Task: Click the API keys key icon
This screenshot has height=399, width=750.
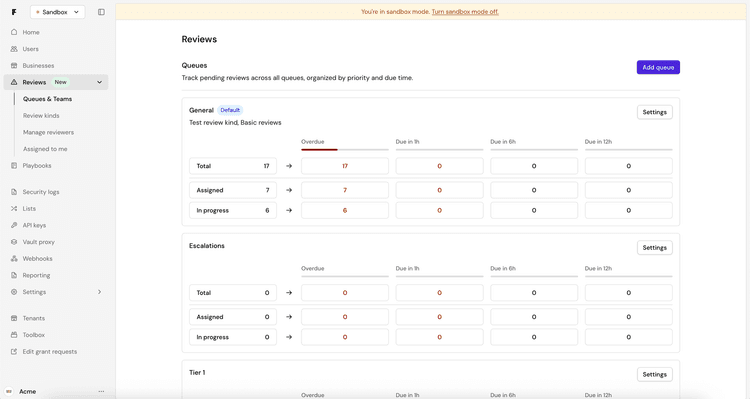Action: (x=14, y=225)
